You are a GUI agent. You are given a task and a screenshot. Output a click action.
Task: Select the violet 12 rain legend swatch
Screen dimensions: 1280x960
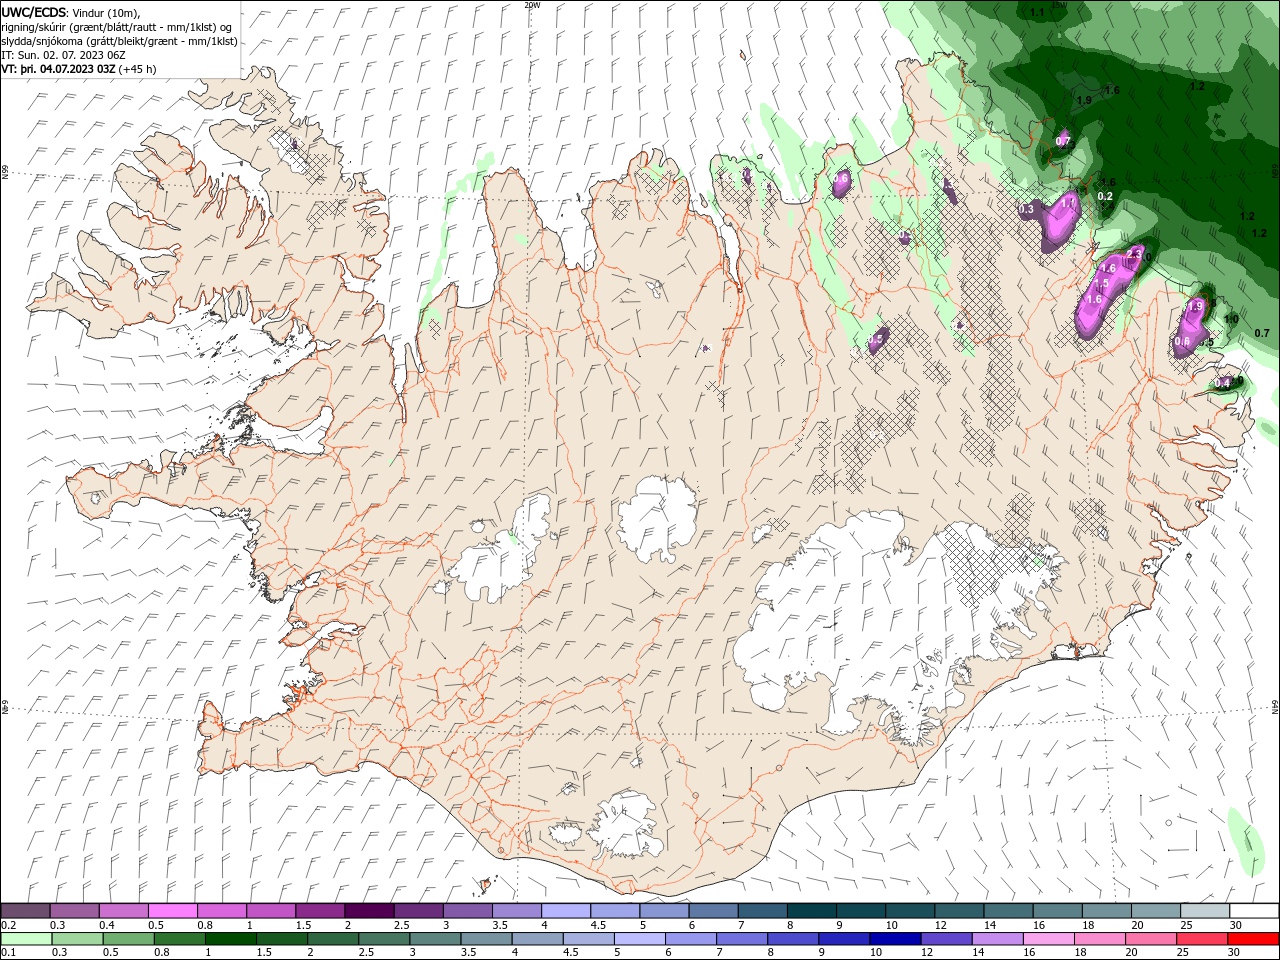pyautogui.click(x=946, y=939)
